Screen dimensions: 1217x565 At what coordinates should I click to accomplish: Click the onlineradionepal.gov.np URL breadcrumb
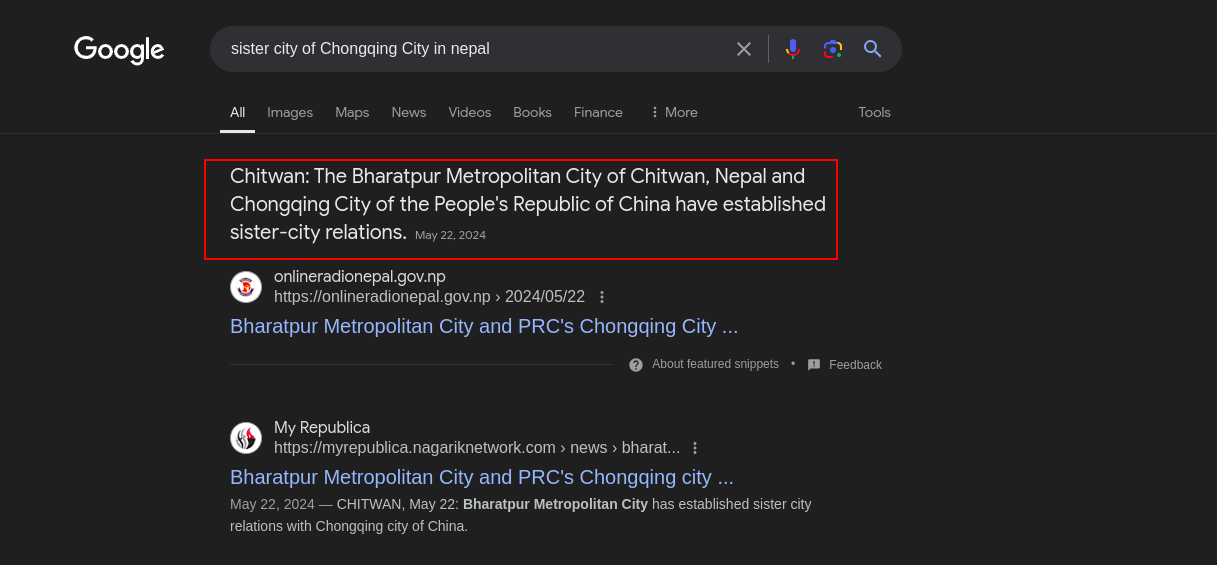[x=429, y=297]
